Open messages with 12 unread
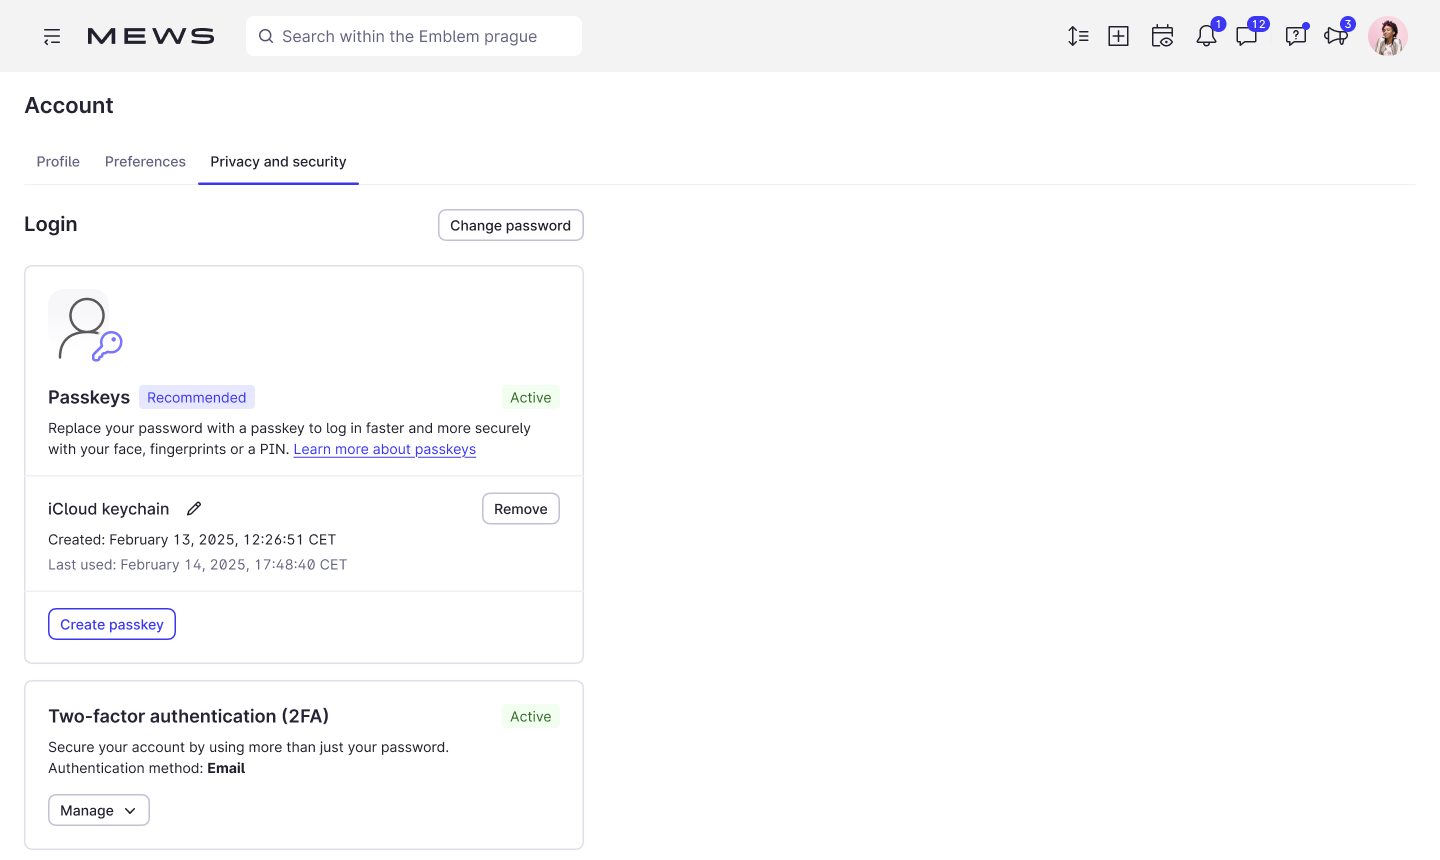 click(1246, 35)
